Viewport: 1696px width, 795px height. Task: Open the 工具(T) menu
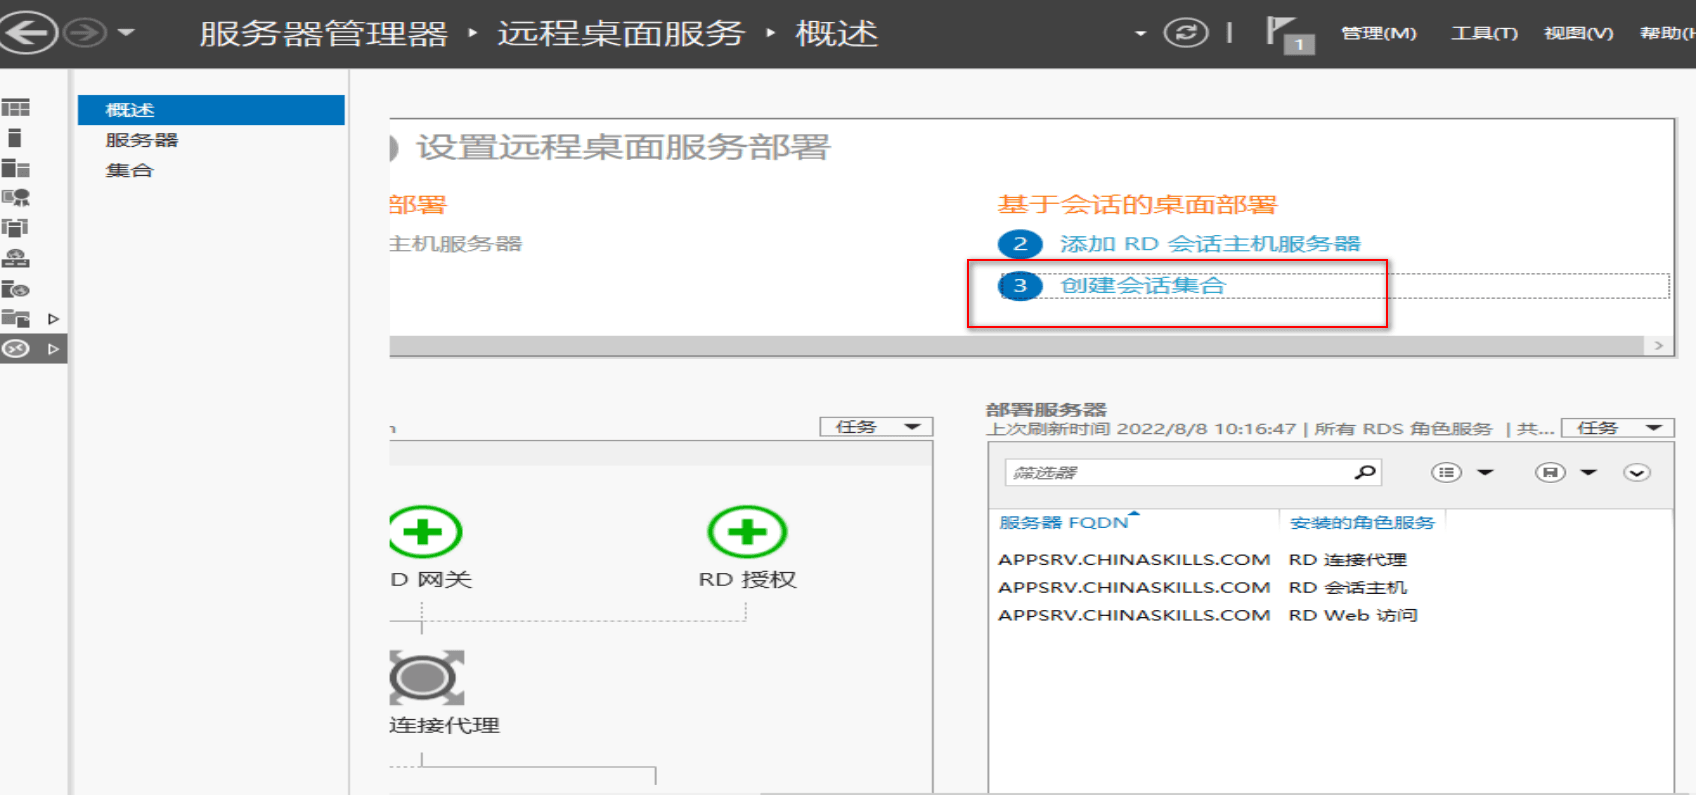click(x=1484, y=33)
